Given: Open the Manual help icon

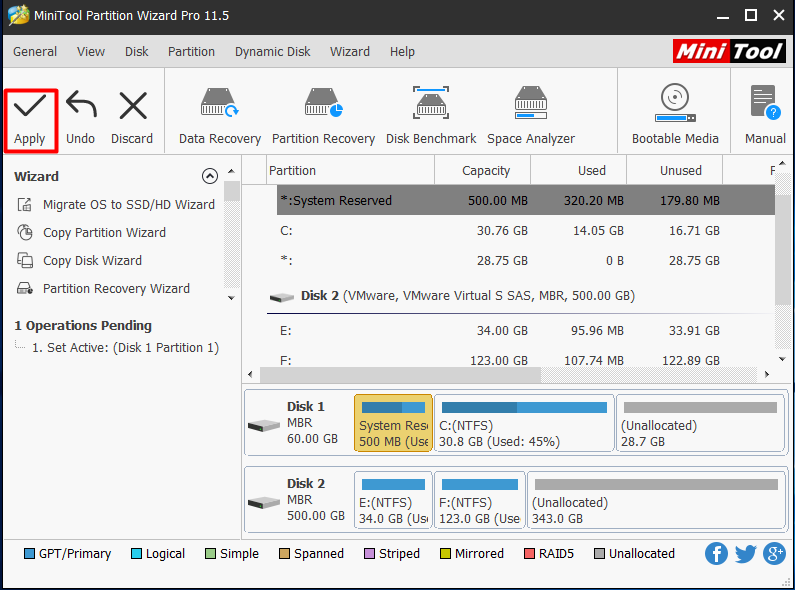Looking at the screenshot, I should pyautogui.click(x=765, y=117).
